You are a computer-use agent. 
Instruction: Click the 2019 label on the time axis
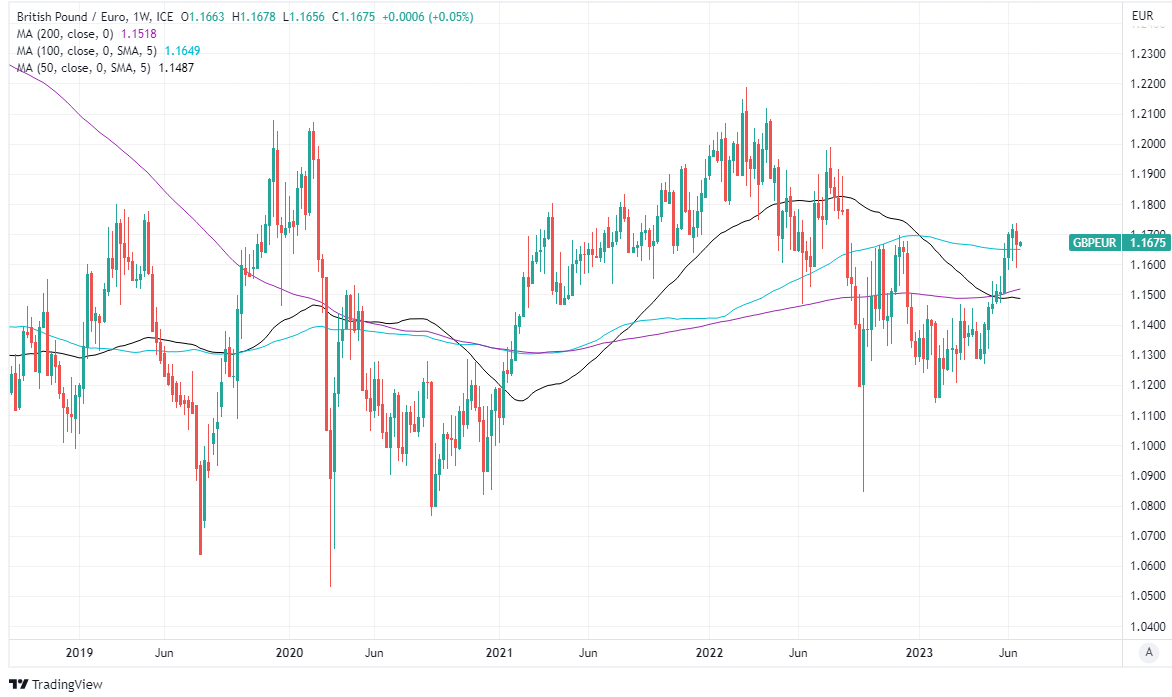pos(79,653)
